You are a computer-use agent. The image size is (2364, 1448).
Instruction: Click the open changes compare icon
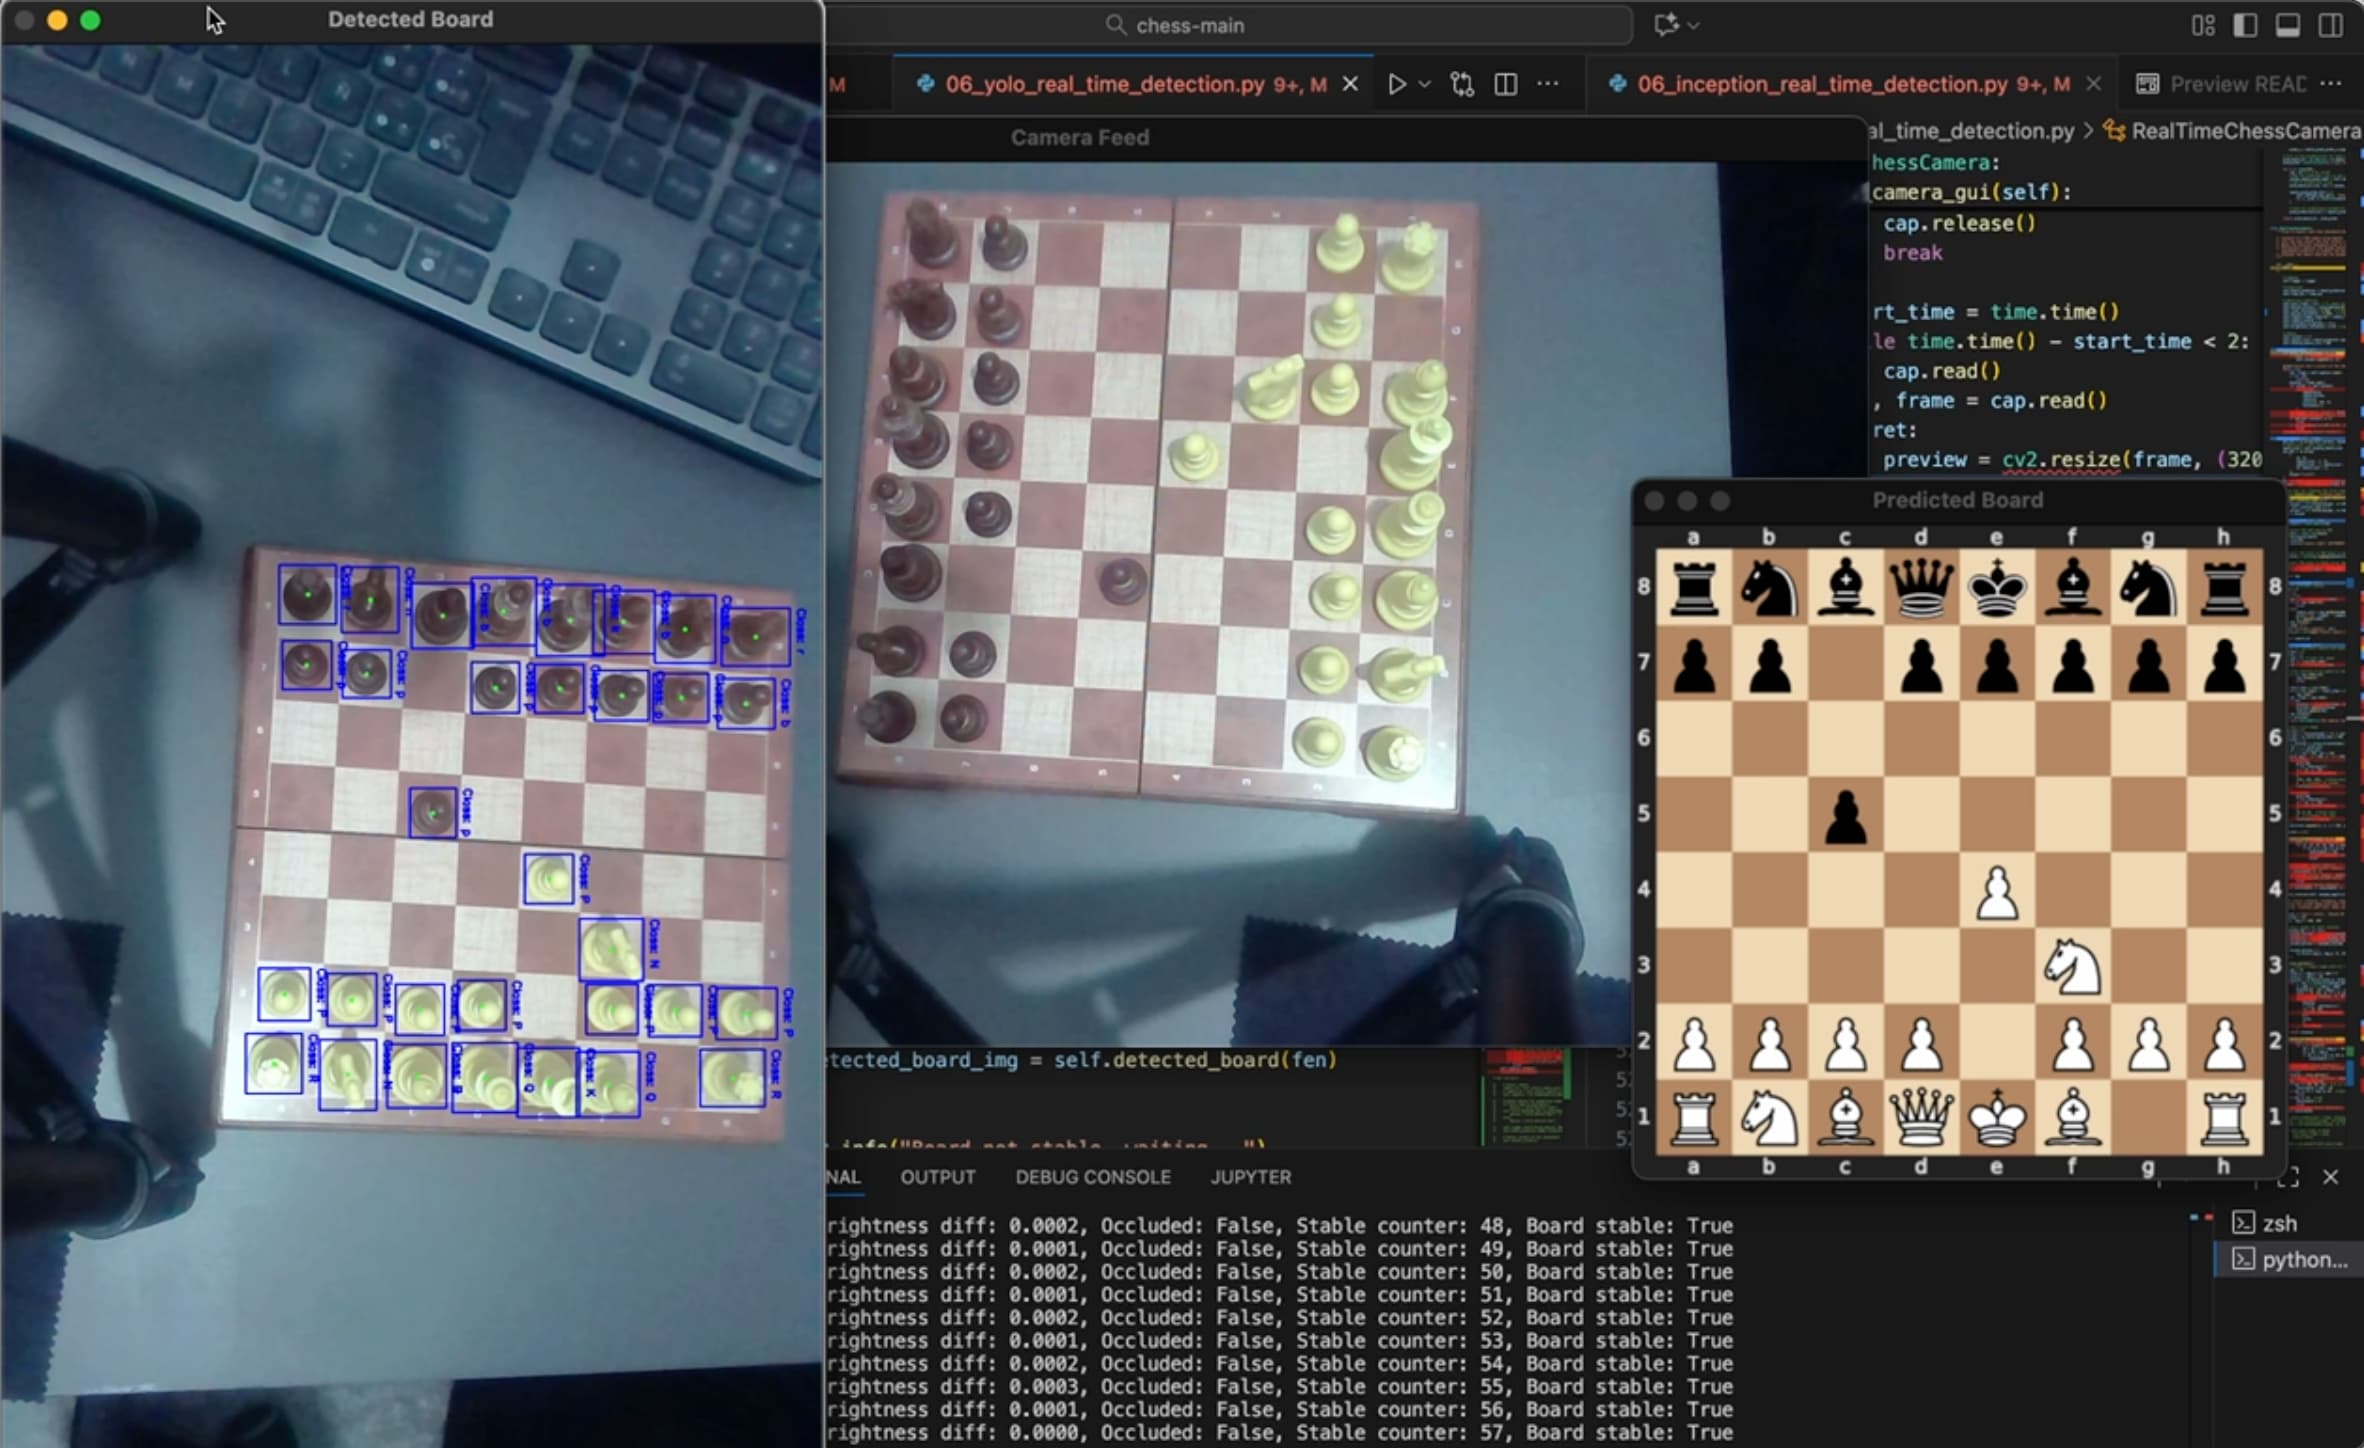tap(1462, 84)
